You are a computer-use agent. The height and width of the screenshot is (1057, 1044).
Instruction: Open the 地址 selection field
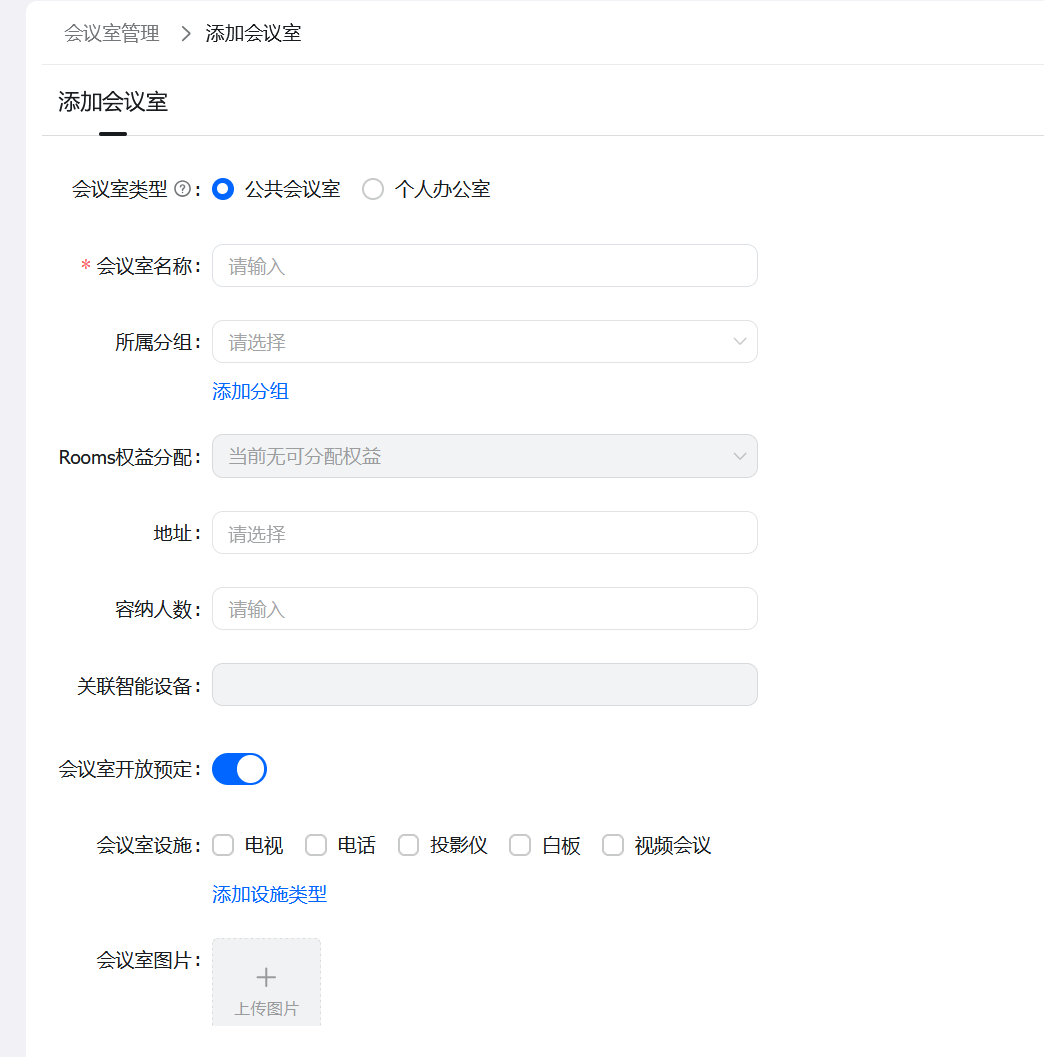pos(484,533)
